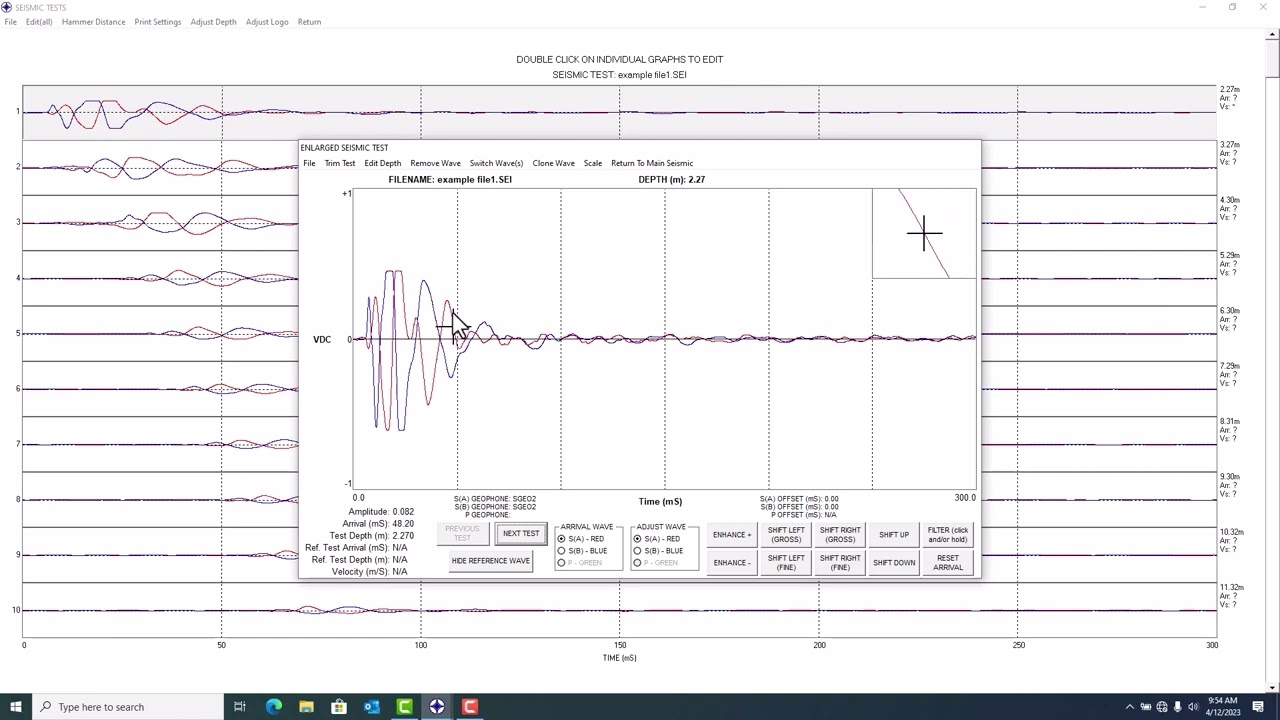1280x720 pixels.
Task: Open Print Settings menu
Action: [158, 22]
